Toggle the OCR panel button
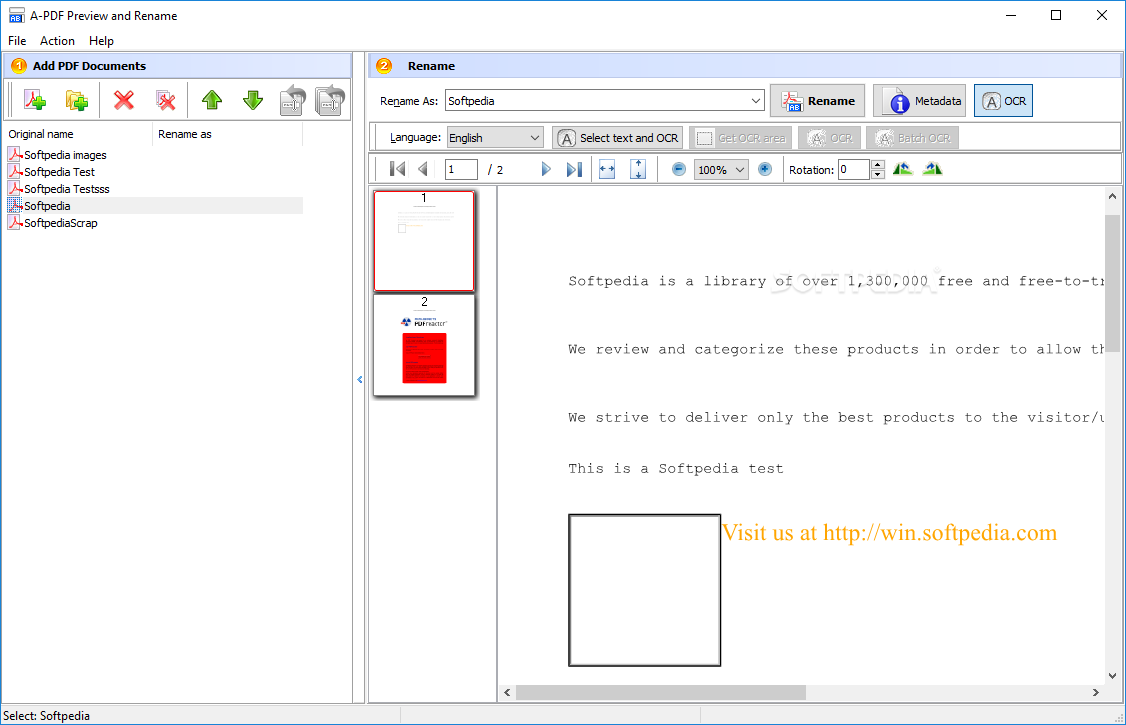This screenshot has height=725, width=1126. point(1003,100)
